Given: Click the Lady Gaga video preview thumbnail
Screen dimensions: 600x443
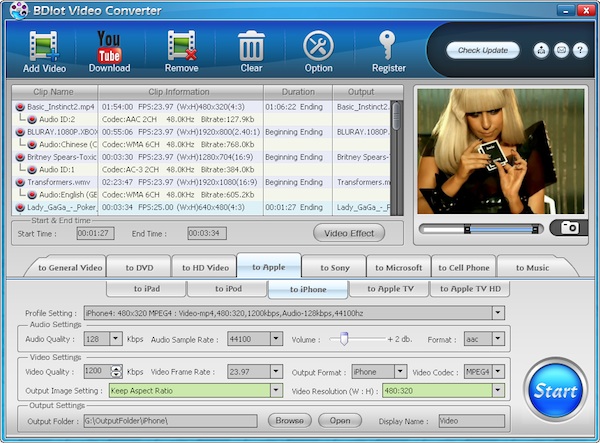Looking at the screenshot, I should (501, 151).
